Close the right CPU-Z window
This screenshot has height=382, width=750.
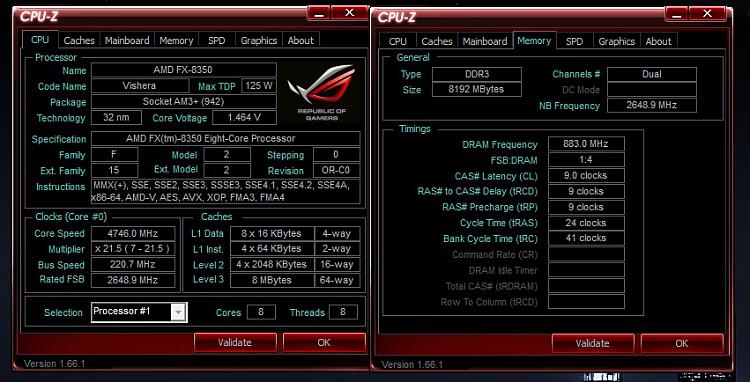[x=707, y=14]
